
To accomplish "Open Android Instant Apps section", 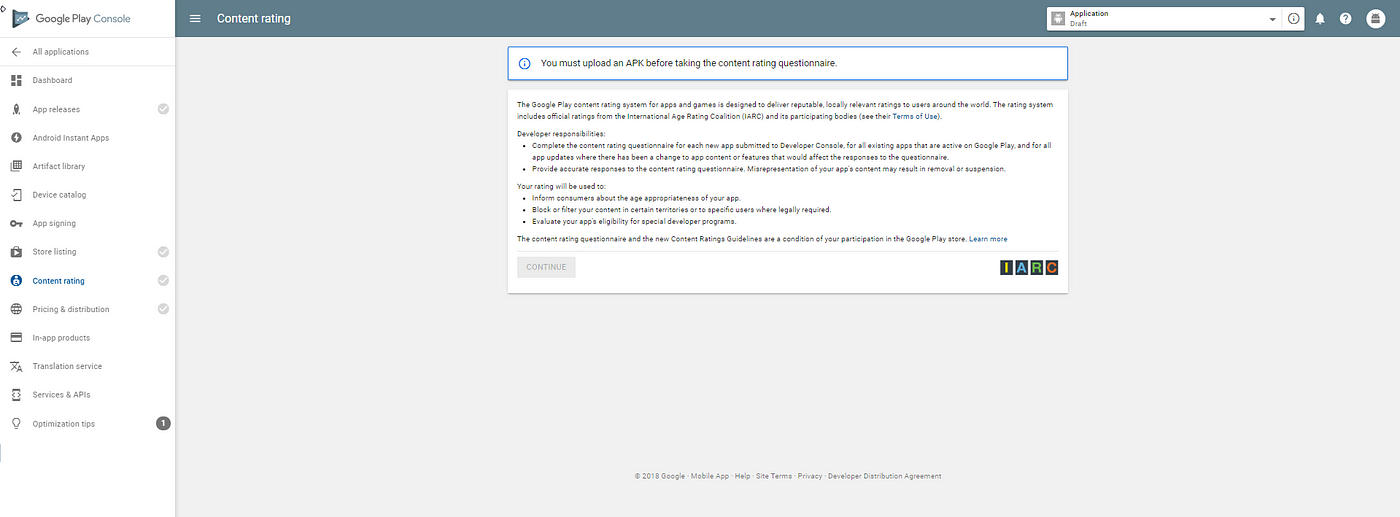I will point(71,138).
